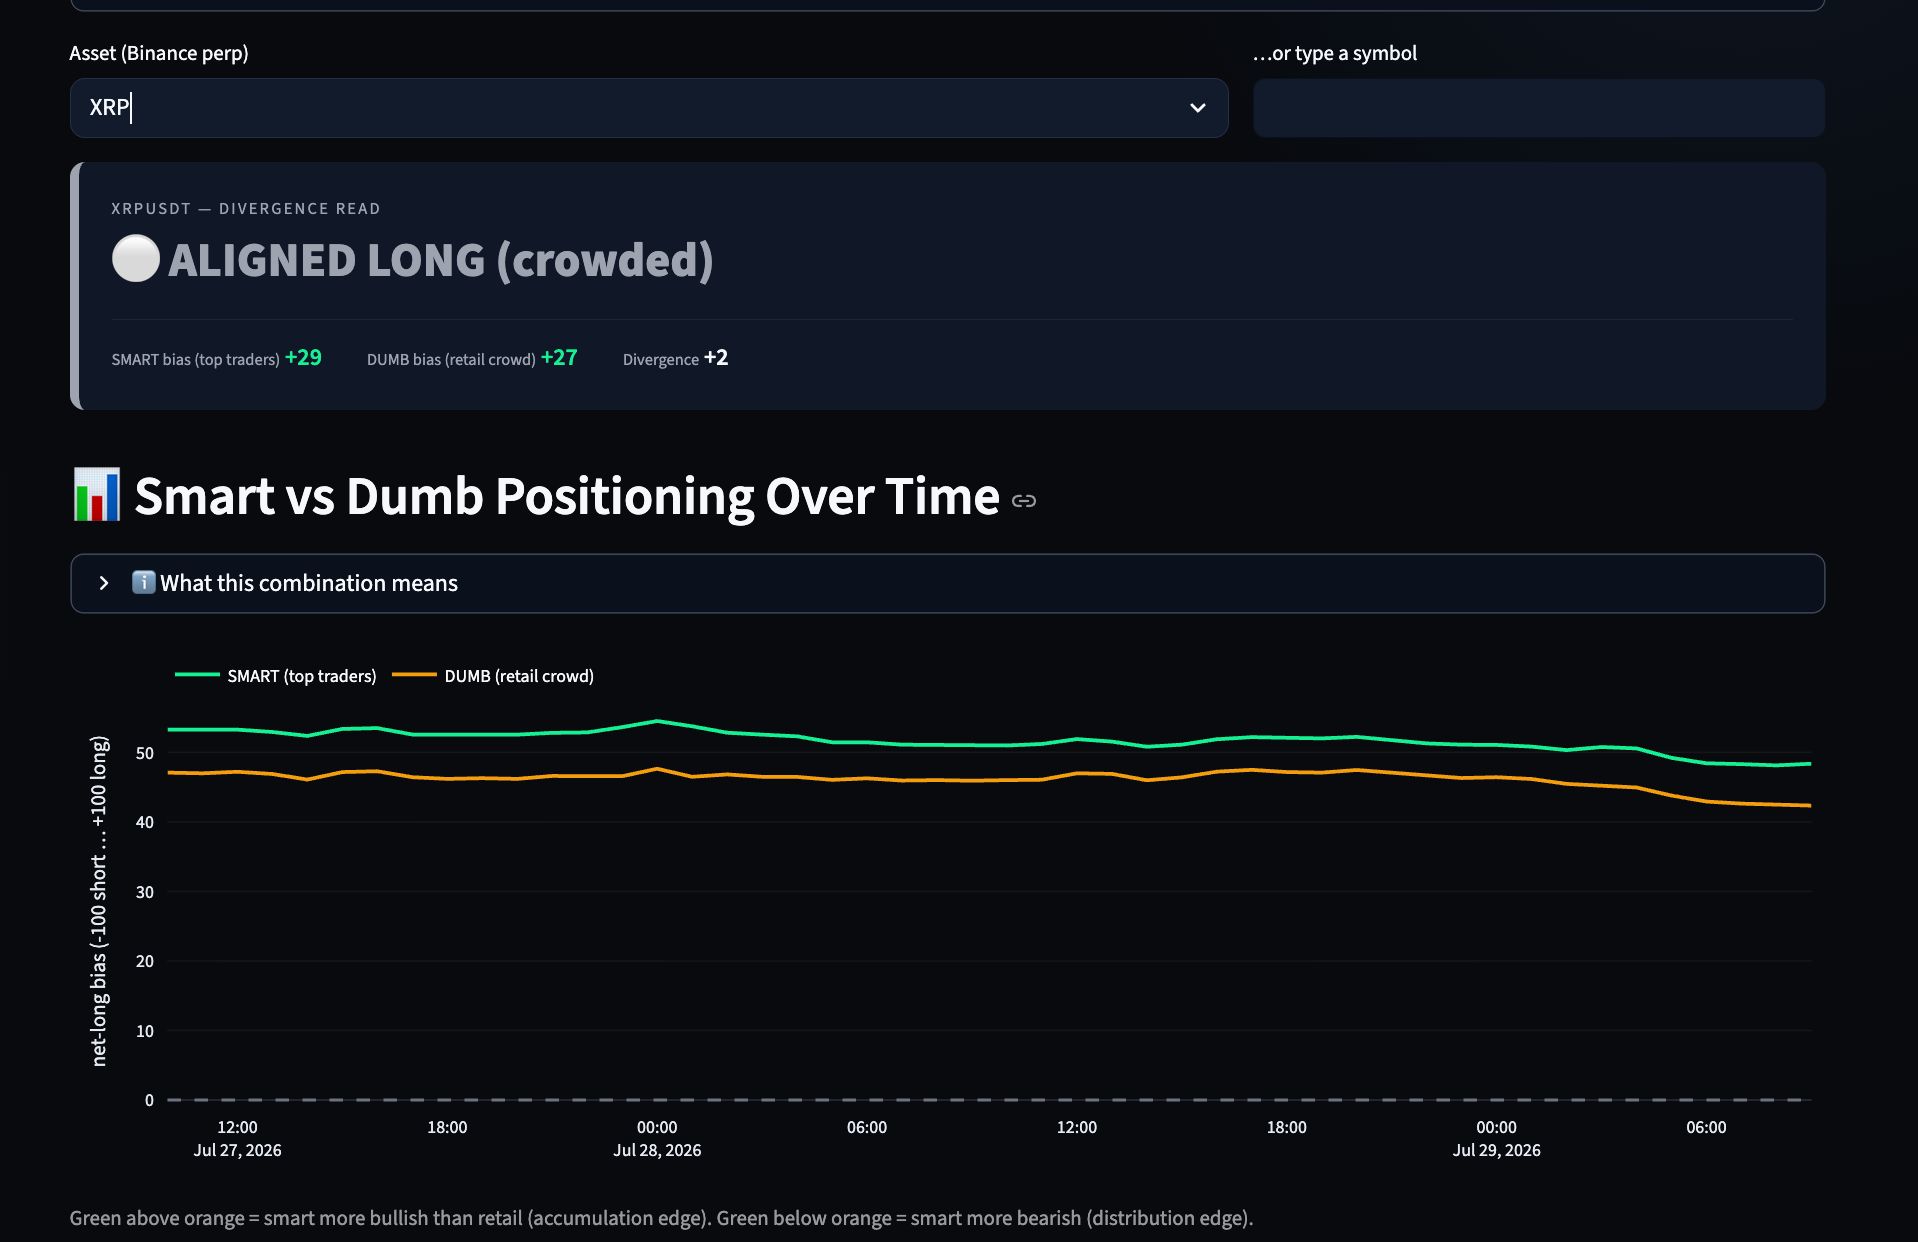
Task: Click the green SMART line on the chart
Action: click(x=990, y=744)
